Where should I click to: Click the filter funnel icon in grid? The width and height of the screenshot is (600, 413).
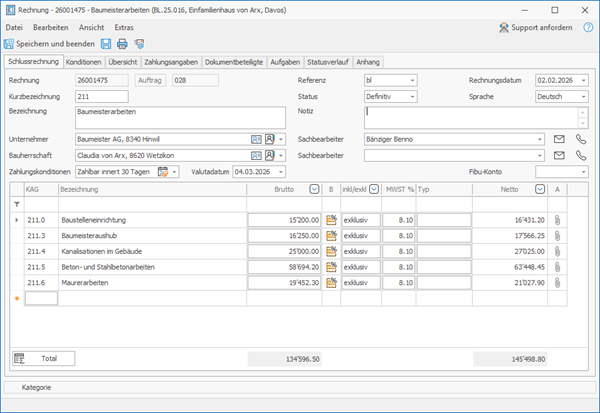coord(17,204)
